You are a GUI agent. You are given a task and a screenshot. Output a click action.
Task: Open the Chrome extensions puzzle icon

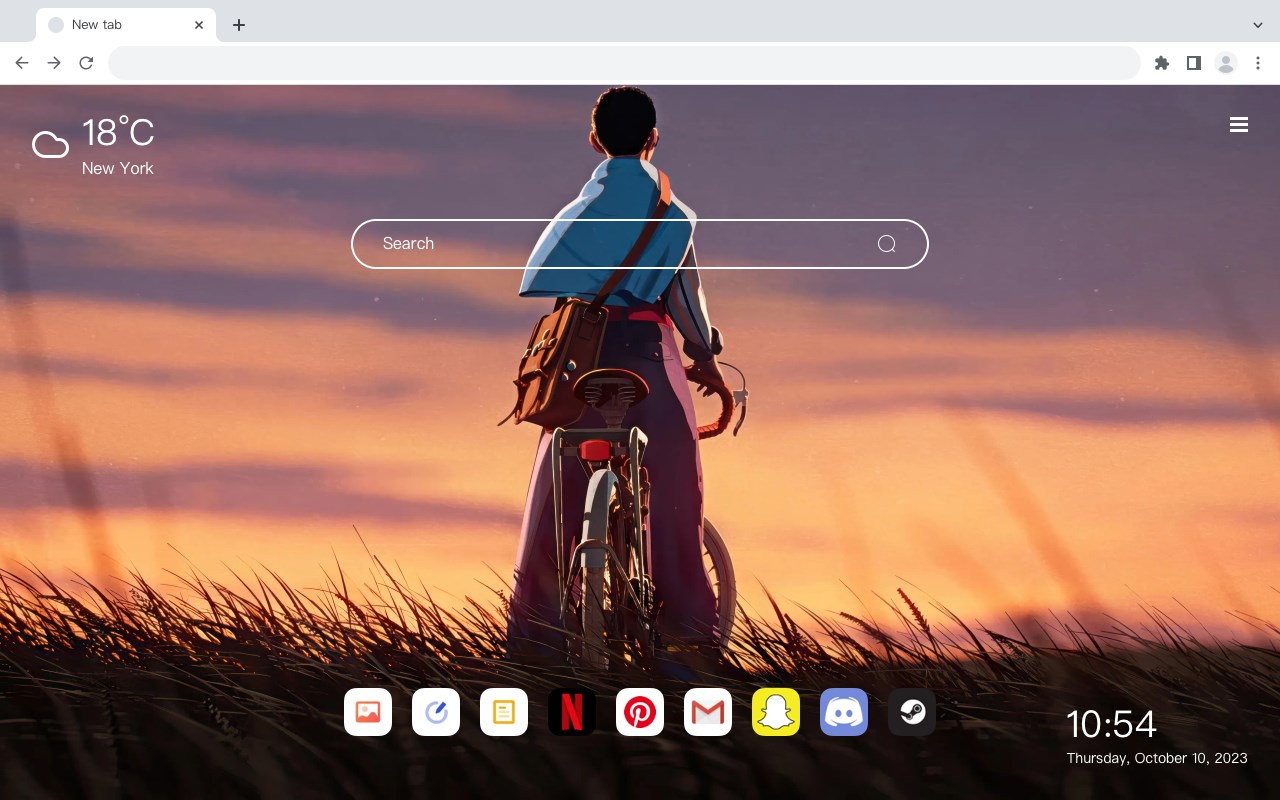[1161, 63]
